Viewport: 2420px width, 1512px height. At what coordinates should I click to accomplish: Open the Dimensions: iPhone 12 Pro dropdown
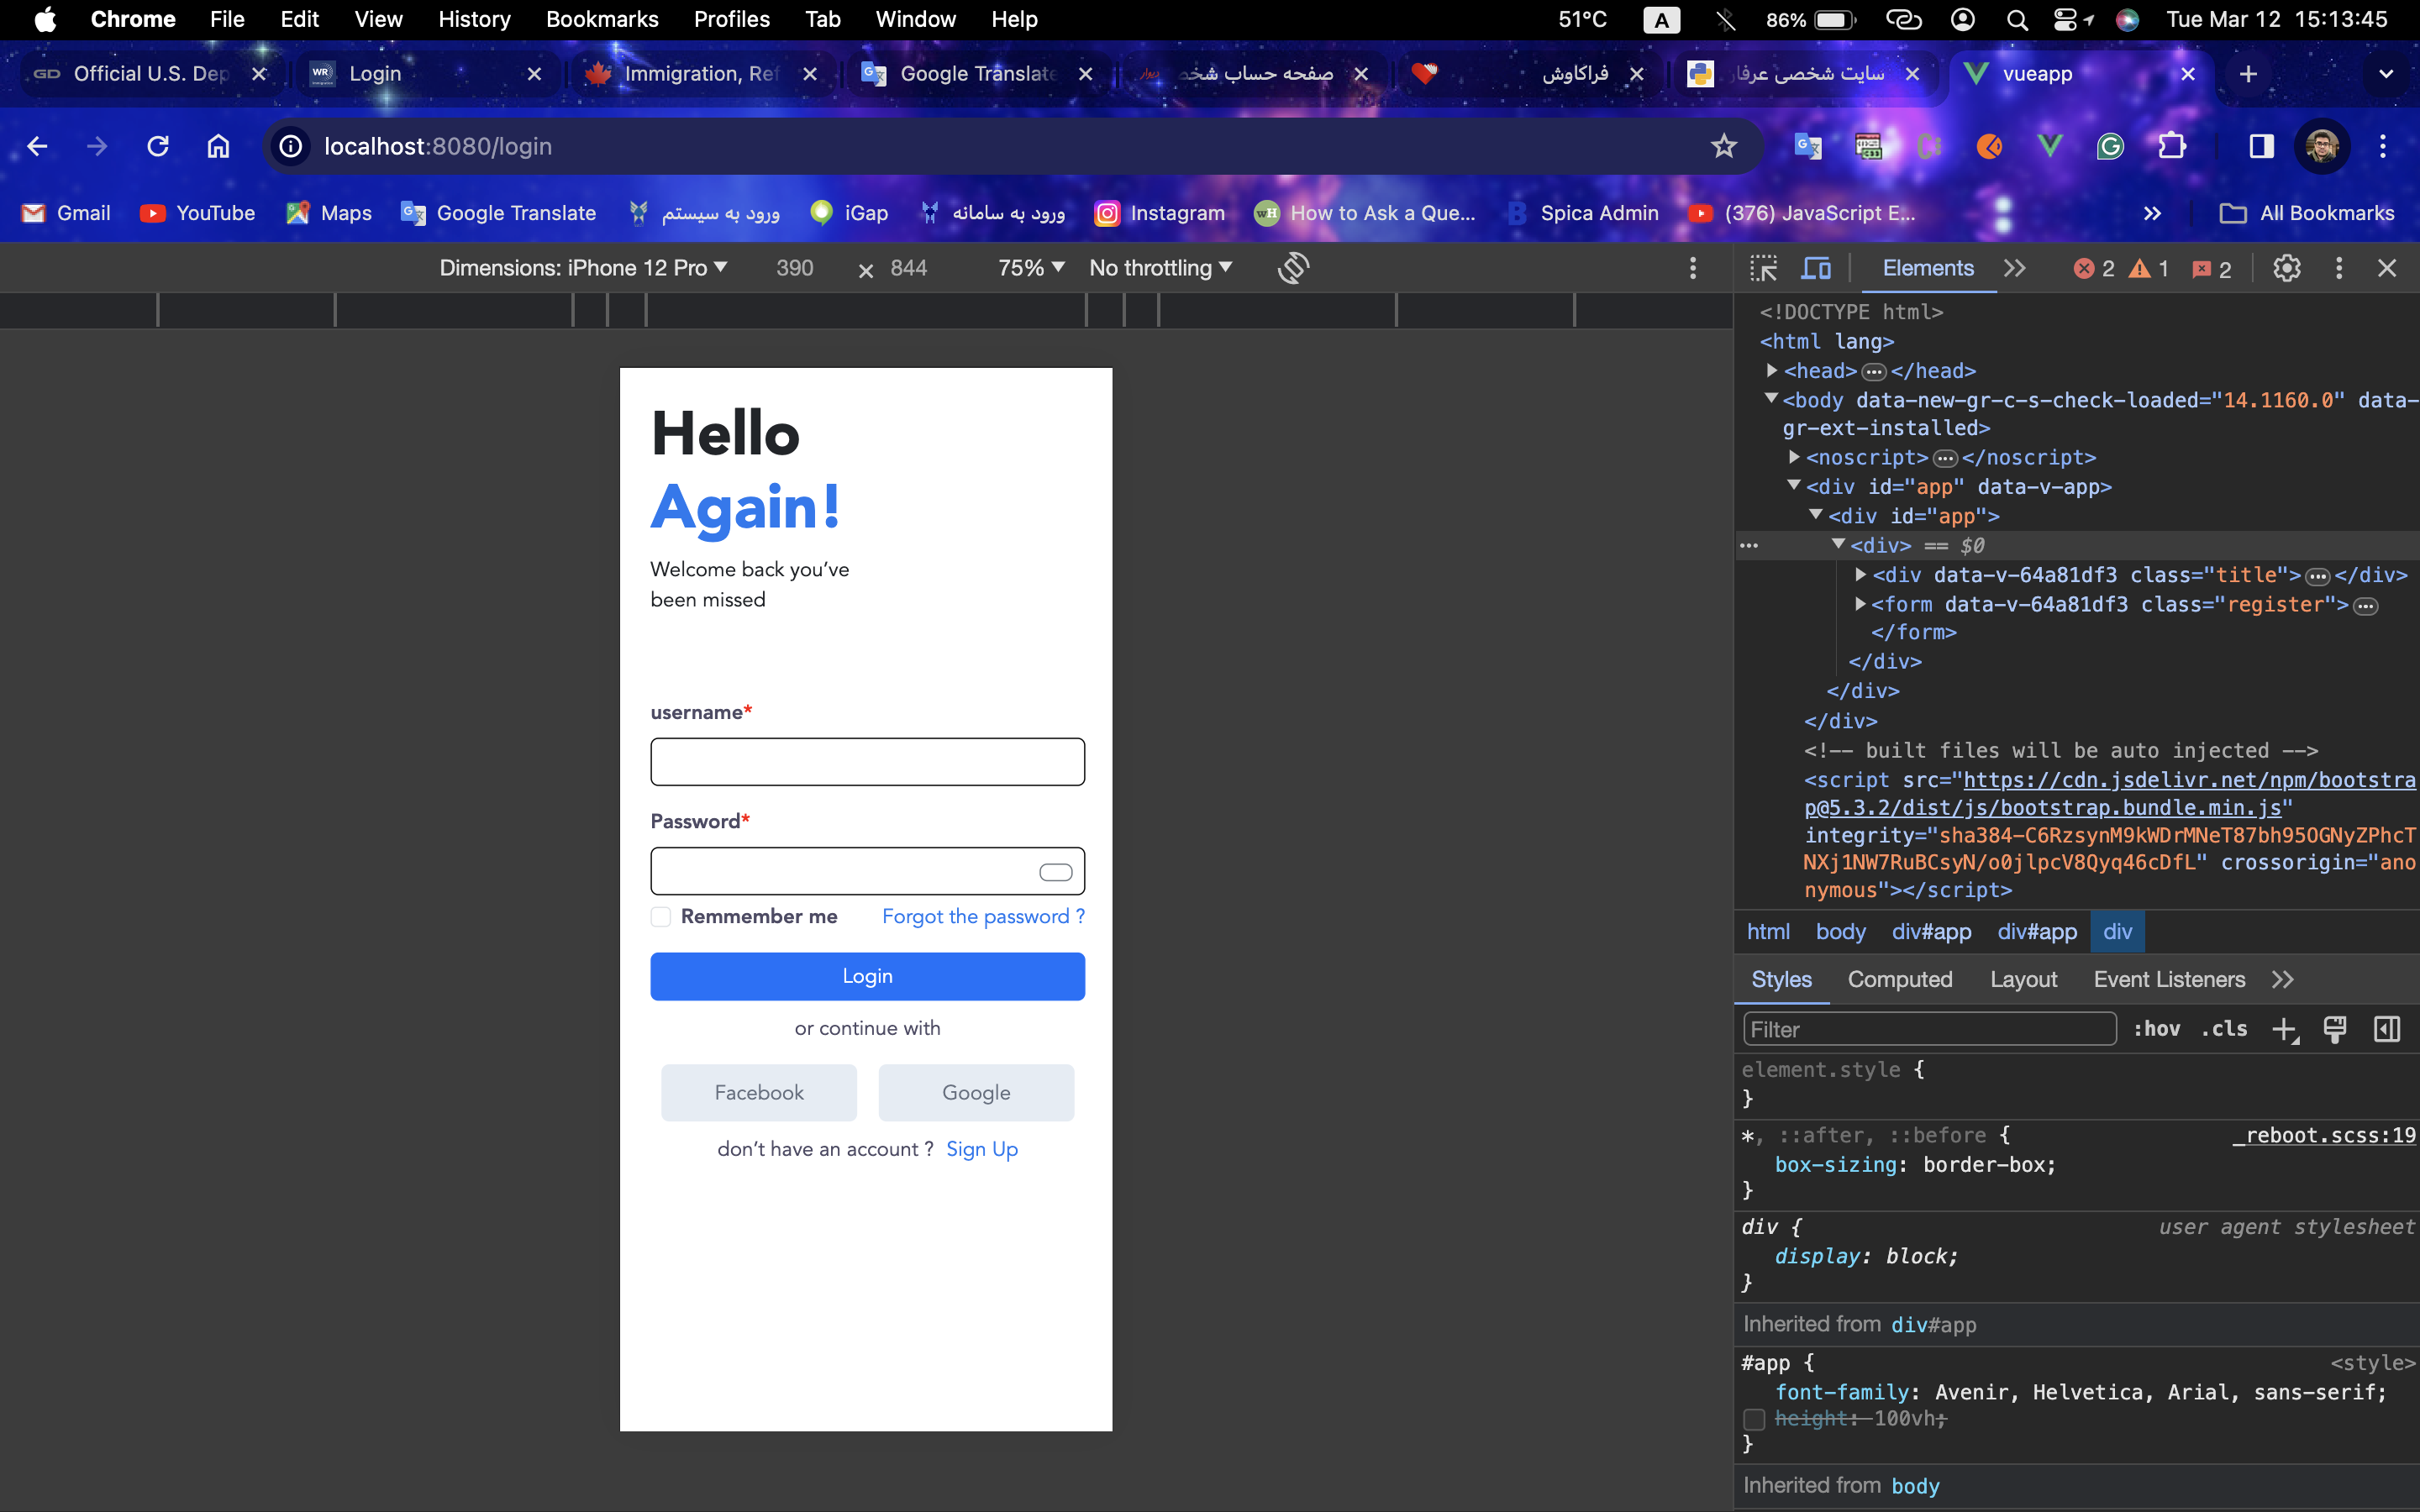coord(584,268)
